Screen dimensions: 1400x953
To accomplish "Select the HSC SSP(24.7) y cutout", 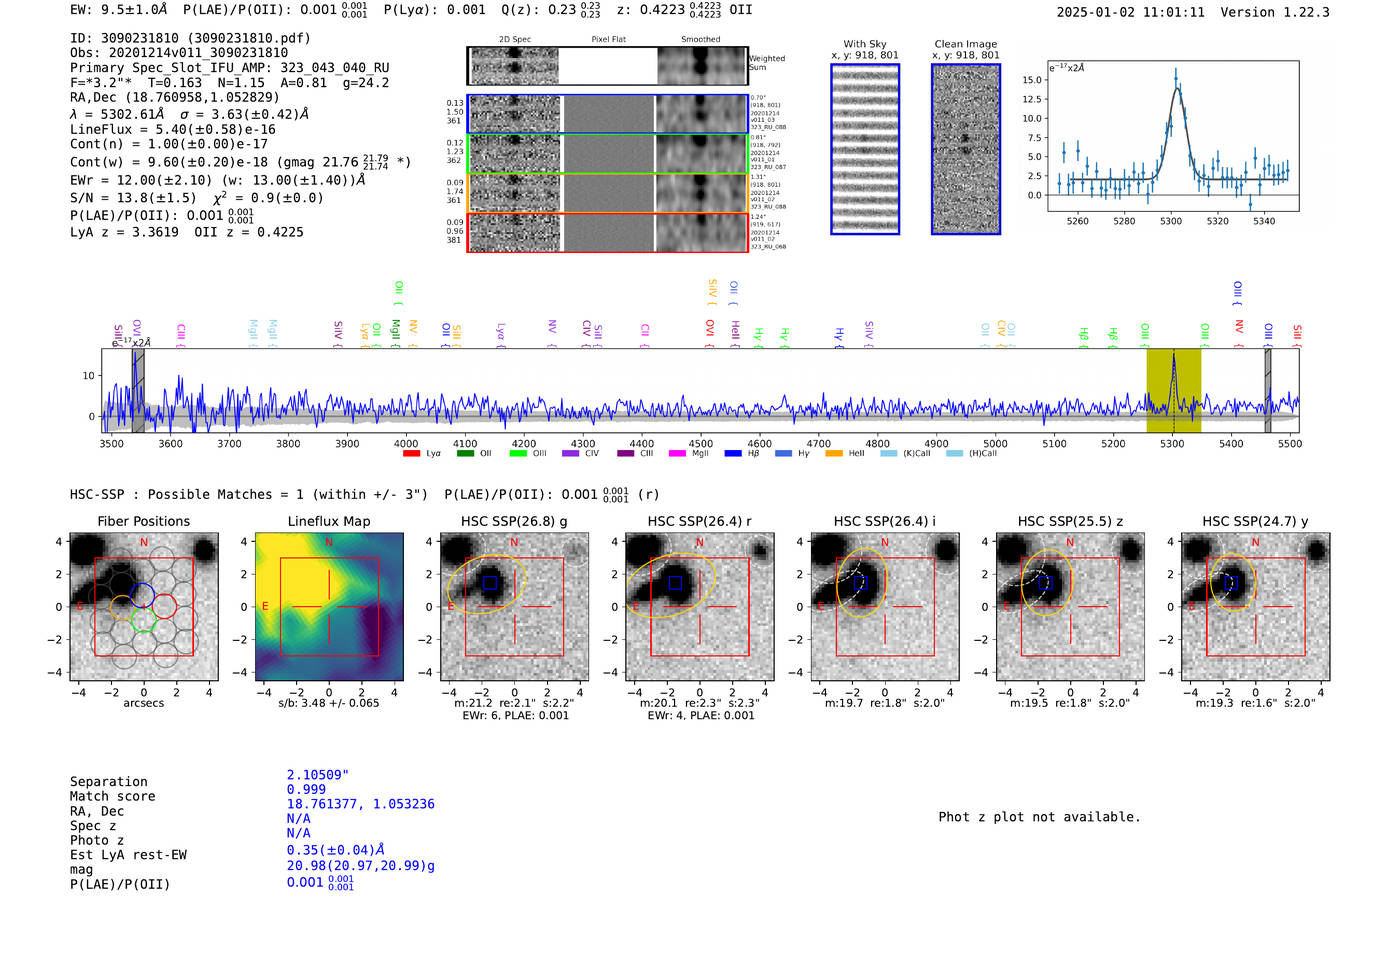I will [1256, 607].
